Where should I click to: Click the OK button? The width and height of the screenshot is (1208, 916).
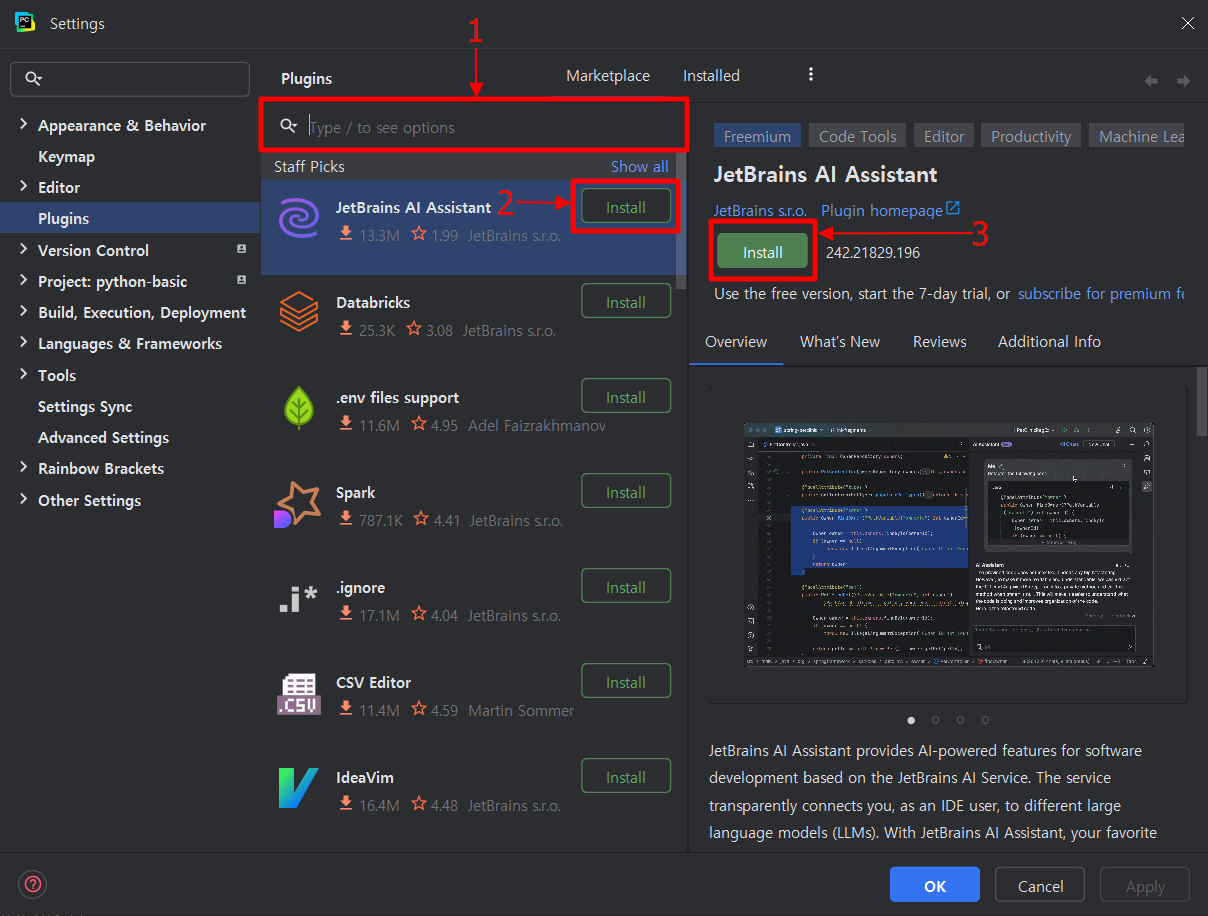[935, 885]
